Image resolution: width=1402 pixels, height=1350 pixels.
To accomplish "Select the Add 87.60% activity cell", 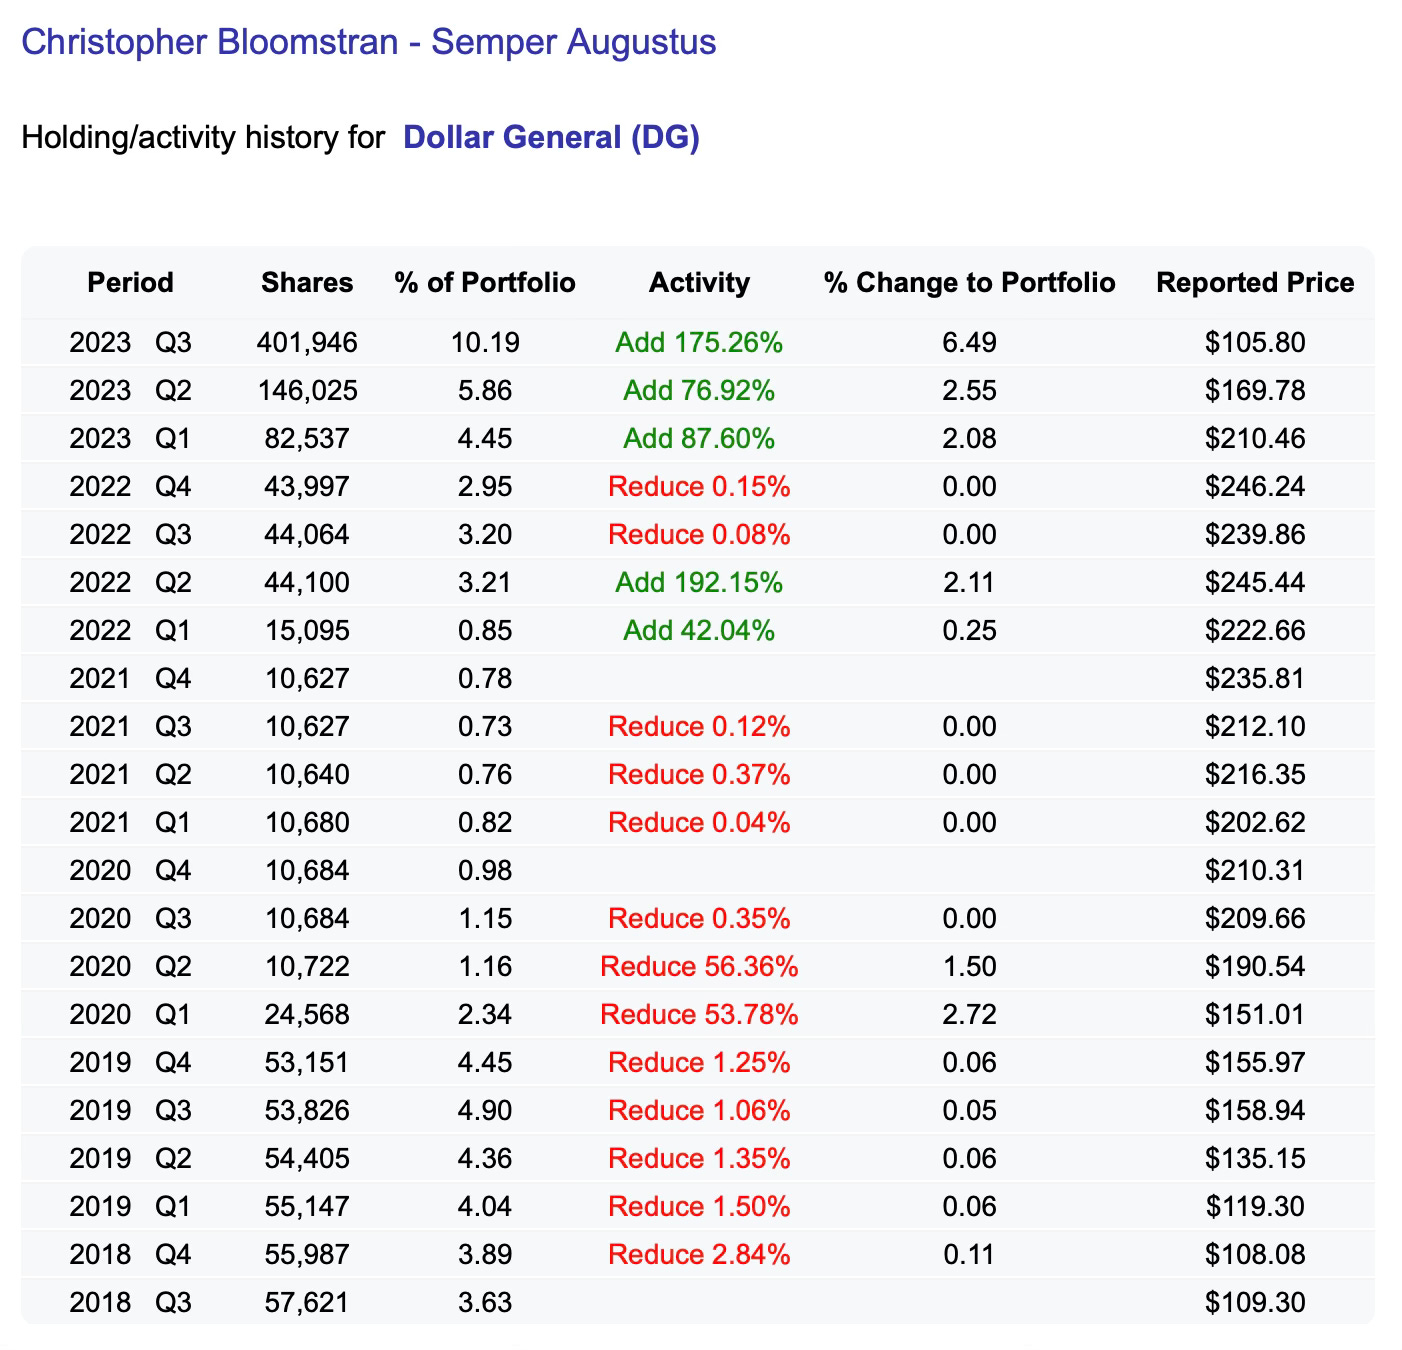I will (x=699, y=439).
